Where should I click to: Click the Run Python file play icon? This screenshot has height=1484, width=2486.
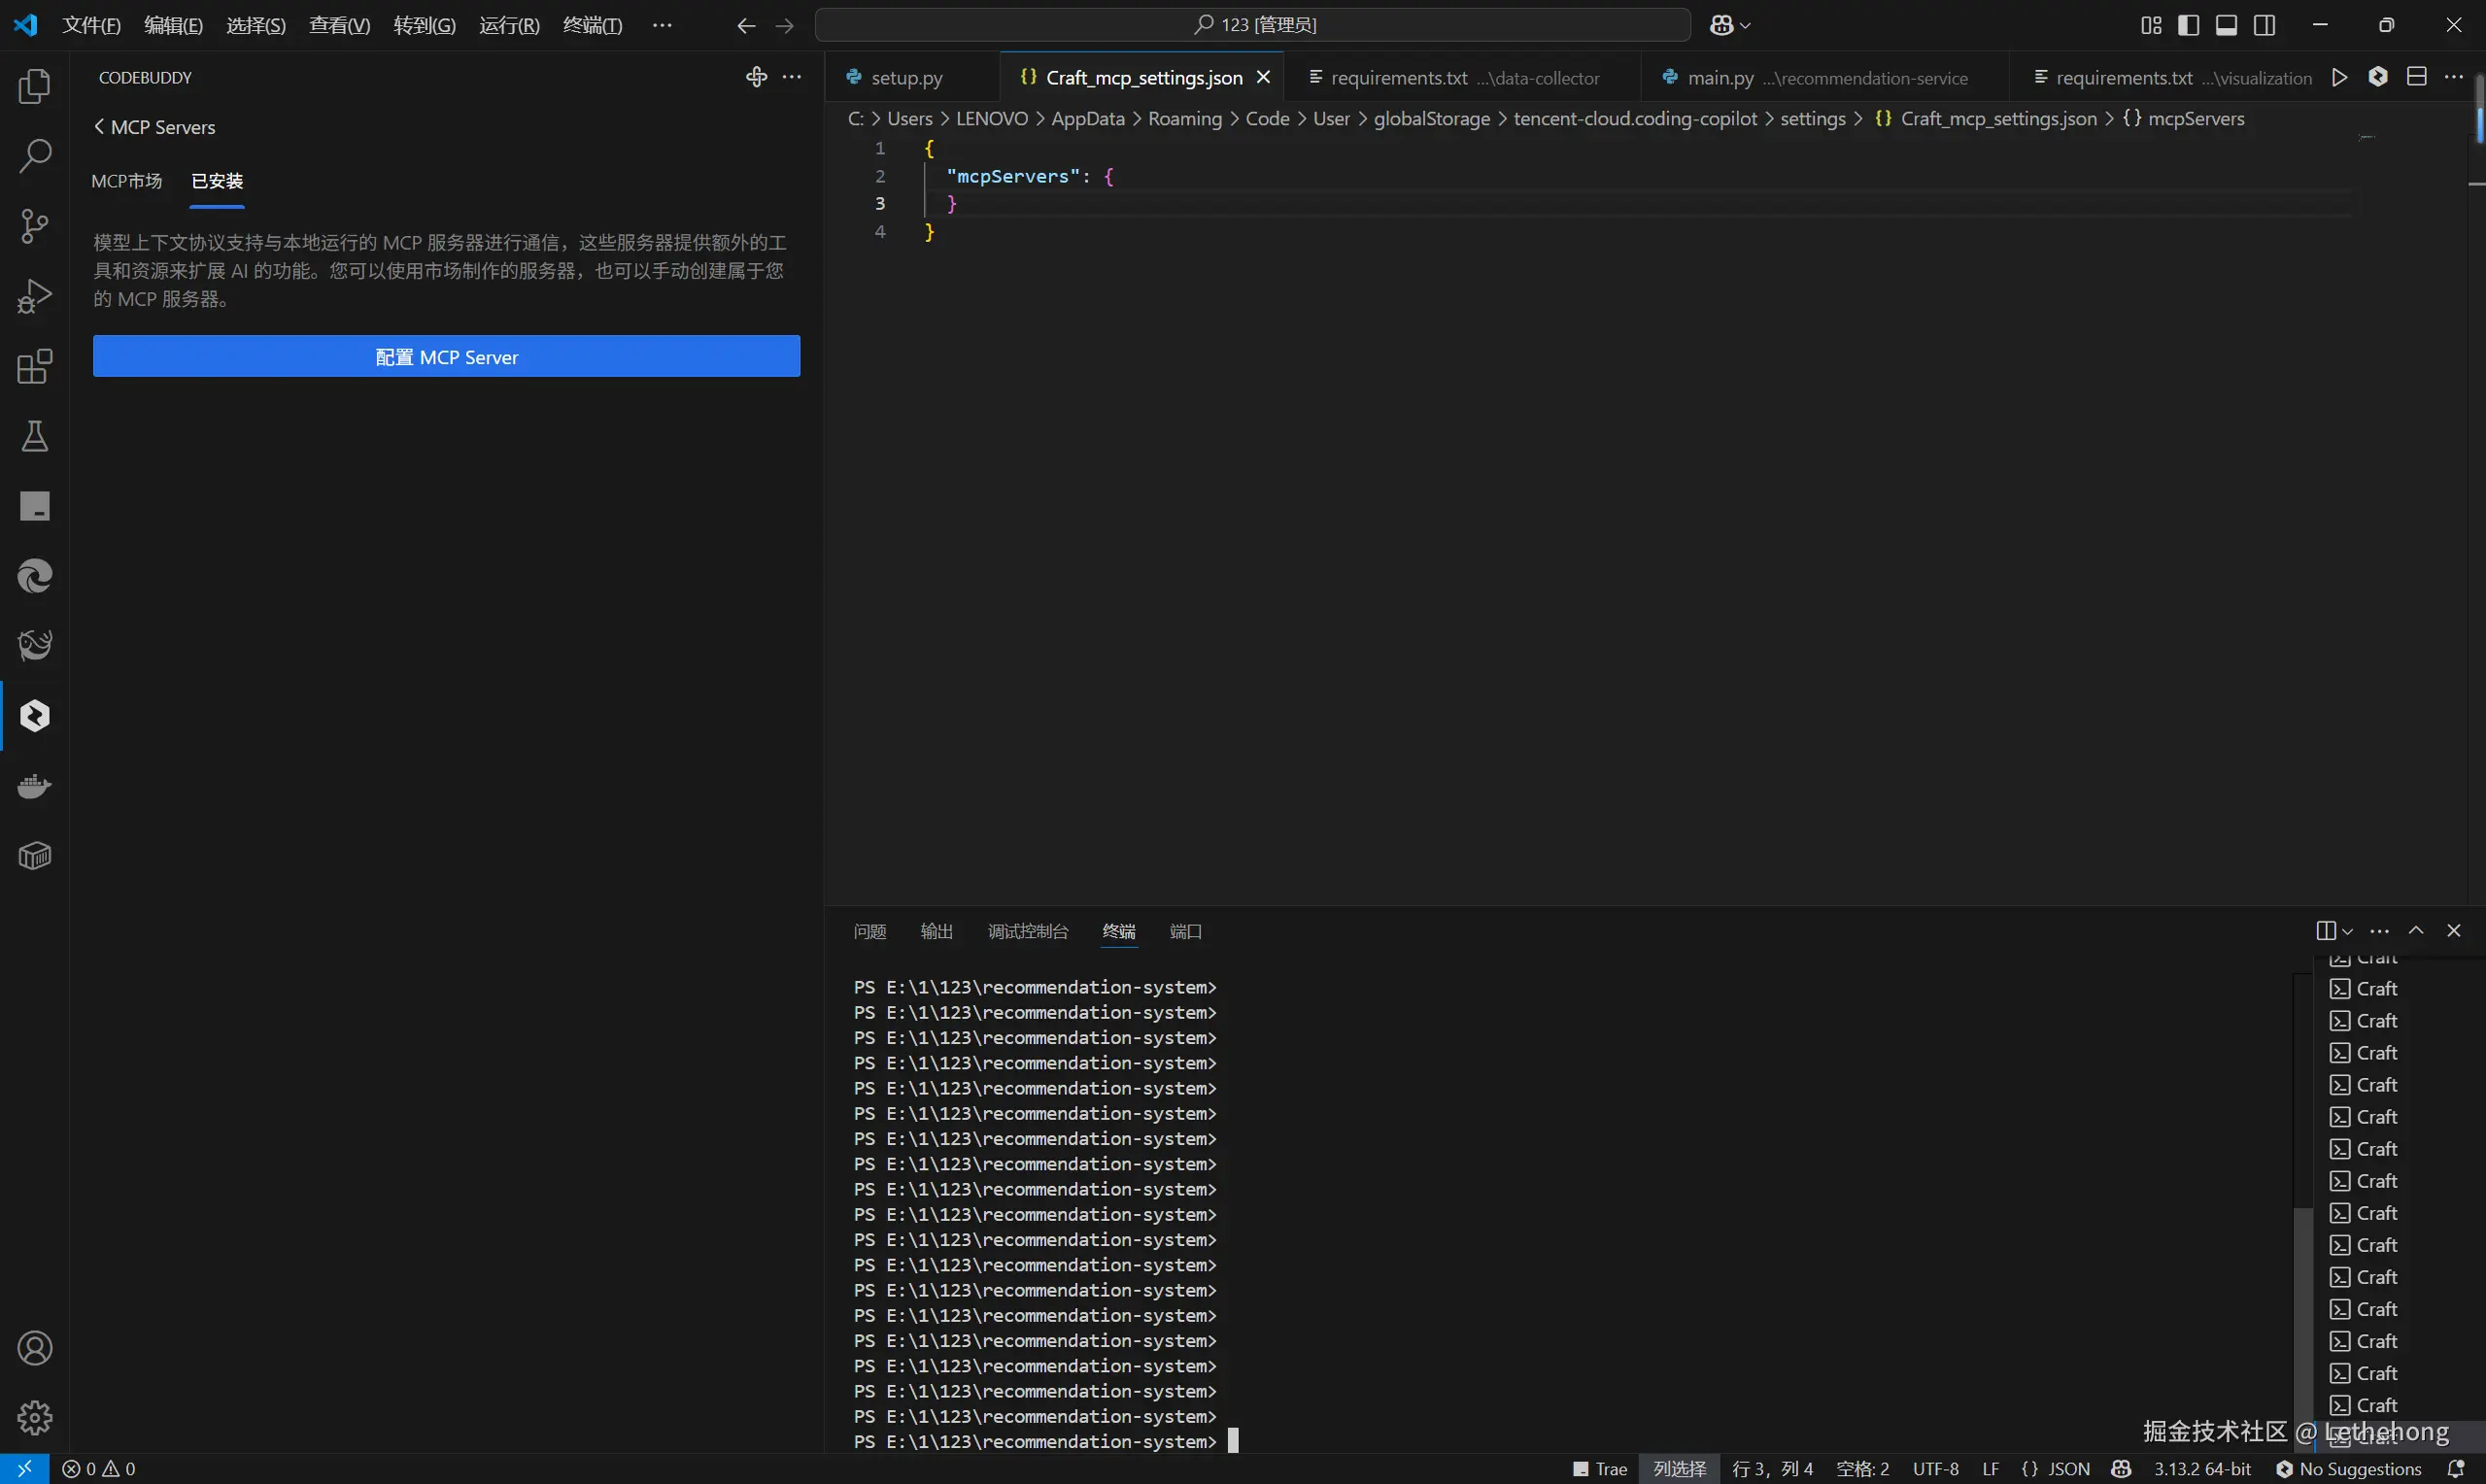2339,77
